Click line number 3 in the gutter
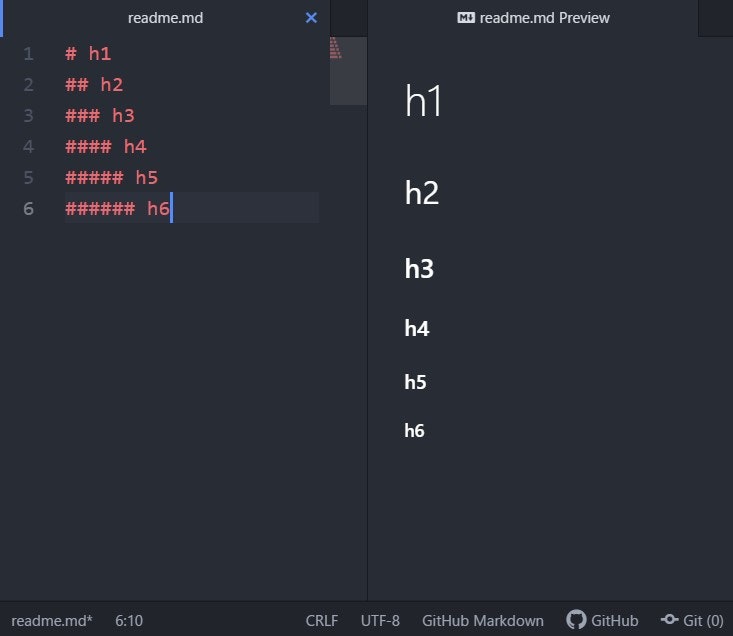This screenshot has height=636, width=733. [28, 115]
